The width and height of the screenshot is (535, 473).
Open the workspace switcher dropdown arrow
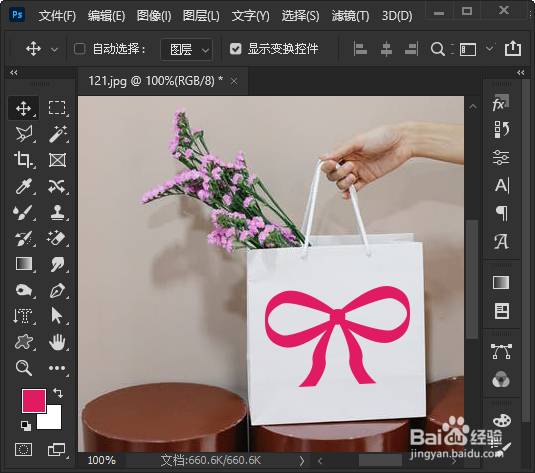[x=489, y=48]
